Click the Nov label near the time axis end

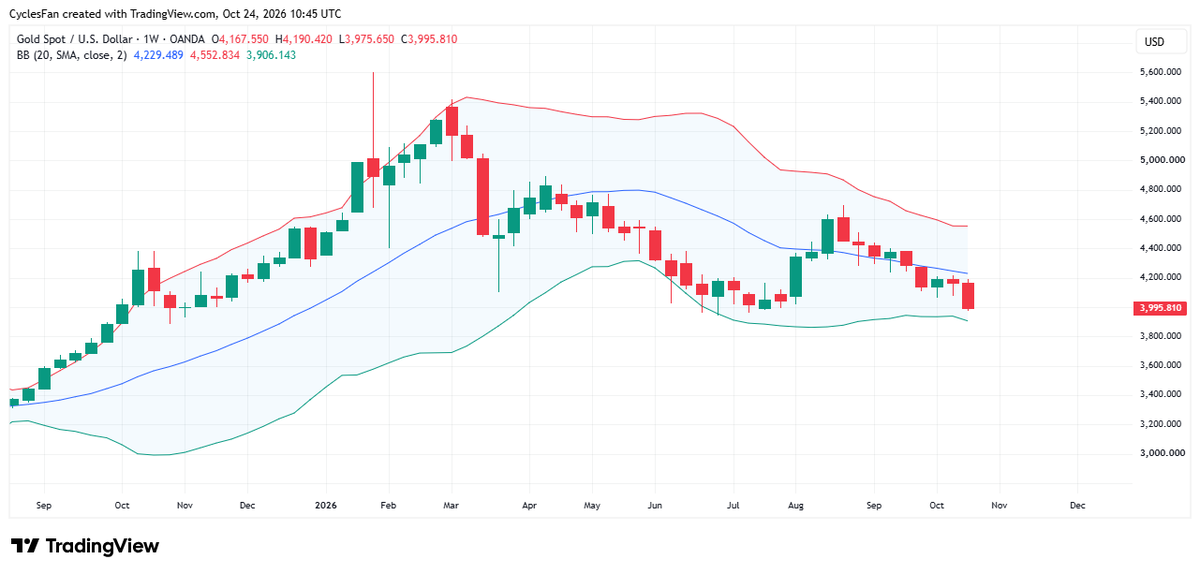998,506
